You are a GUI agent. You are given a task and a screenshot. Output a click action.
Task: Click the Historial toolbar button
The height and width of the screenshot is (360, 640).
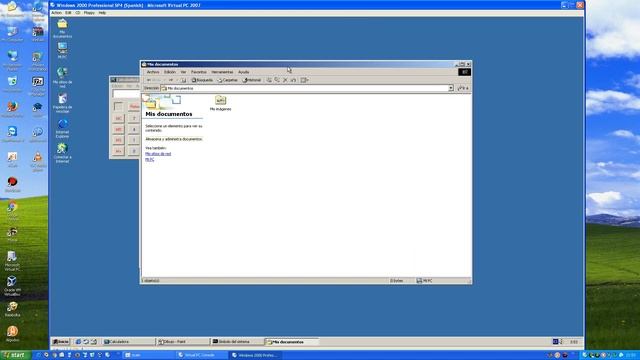251,80
